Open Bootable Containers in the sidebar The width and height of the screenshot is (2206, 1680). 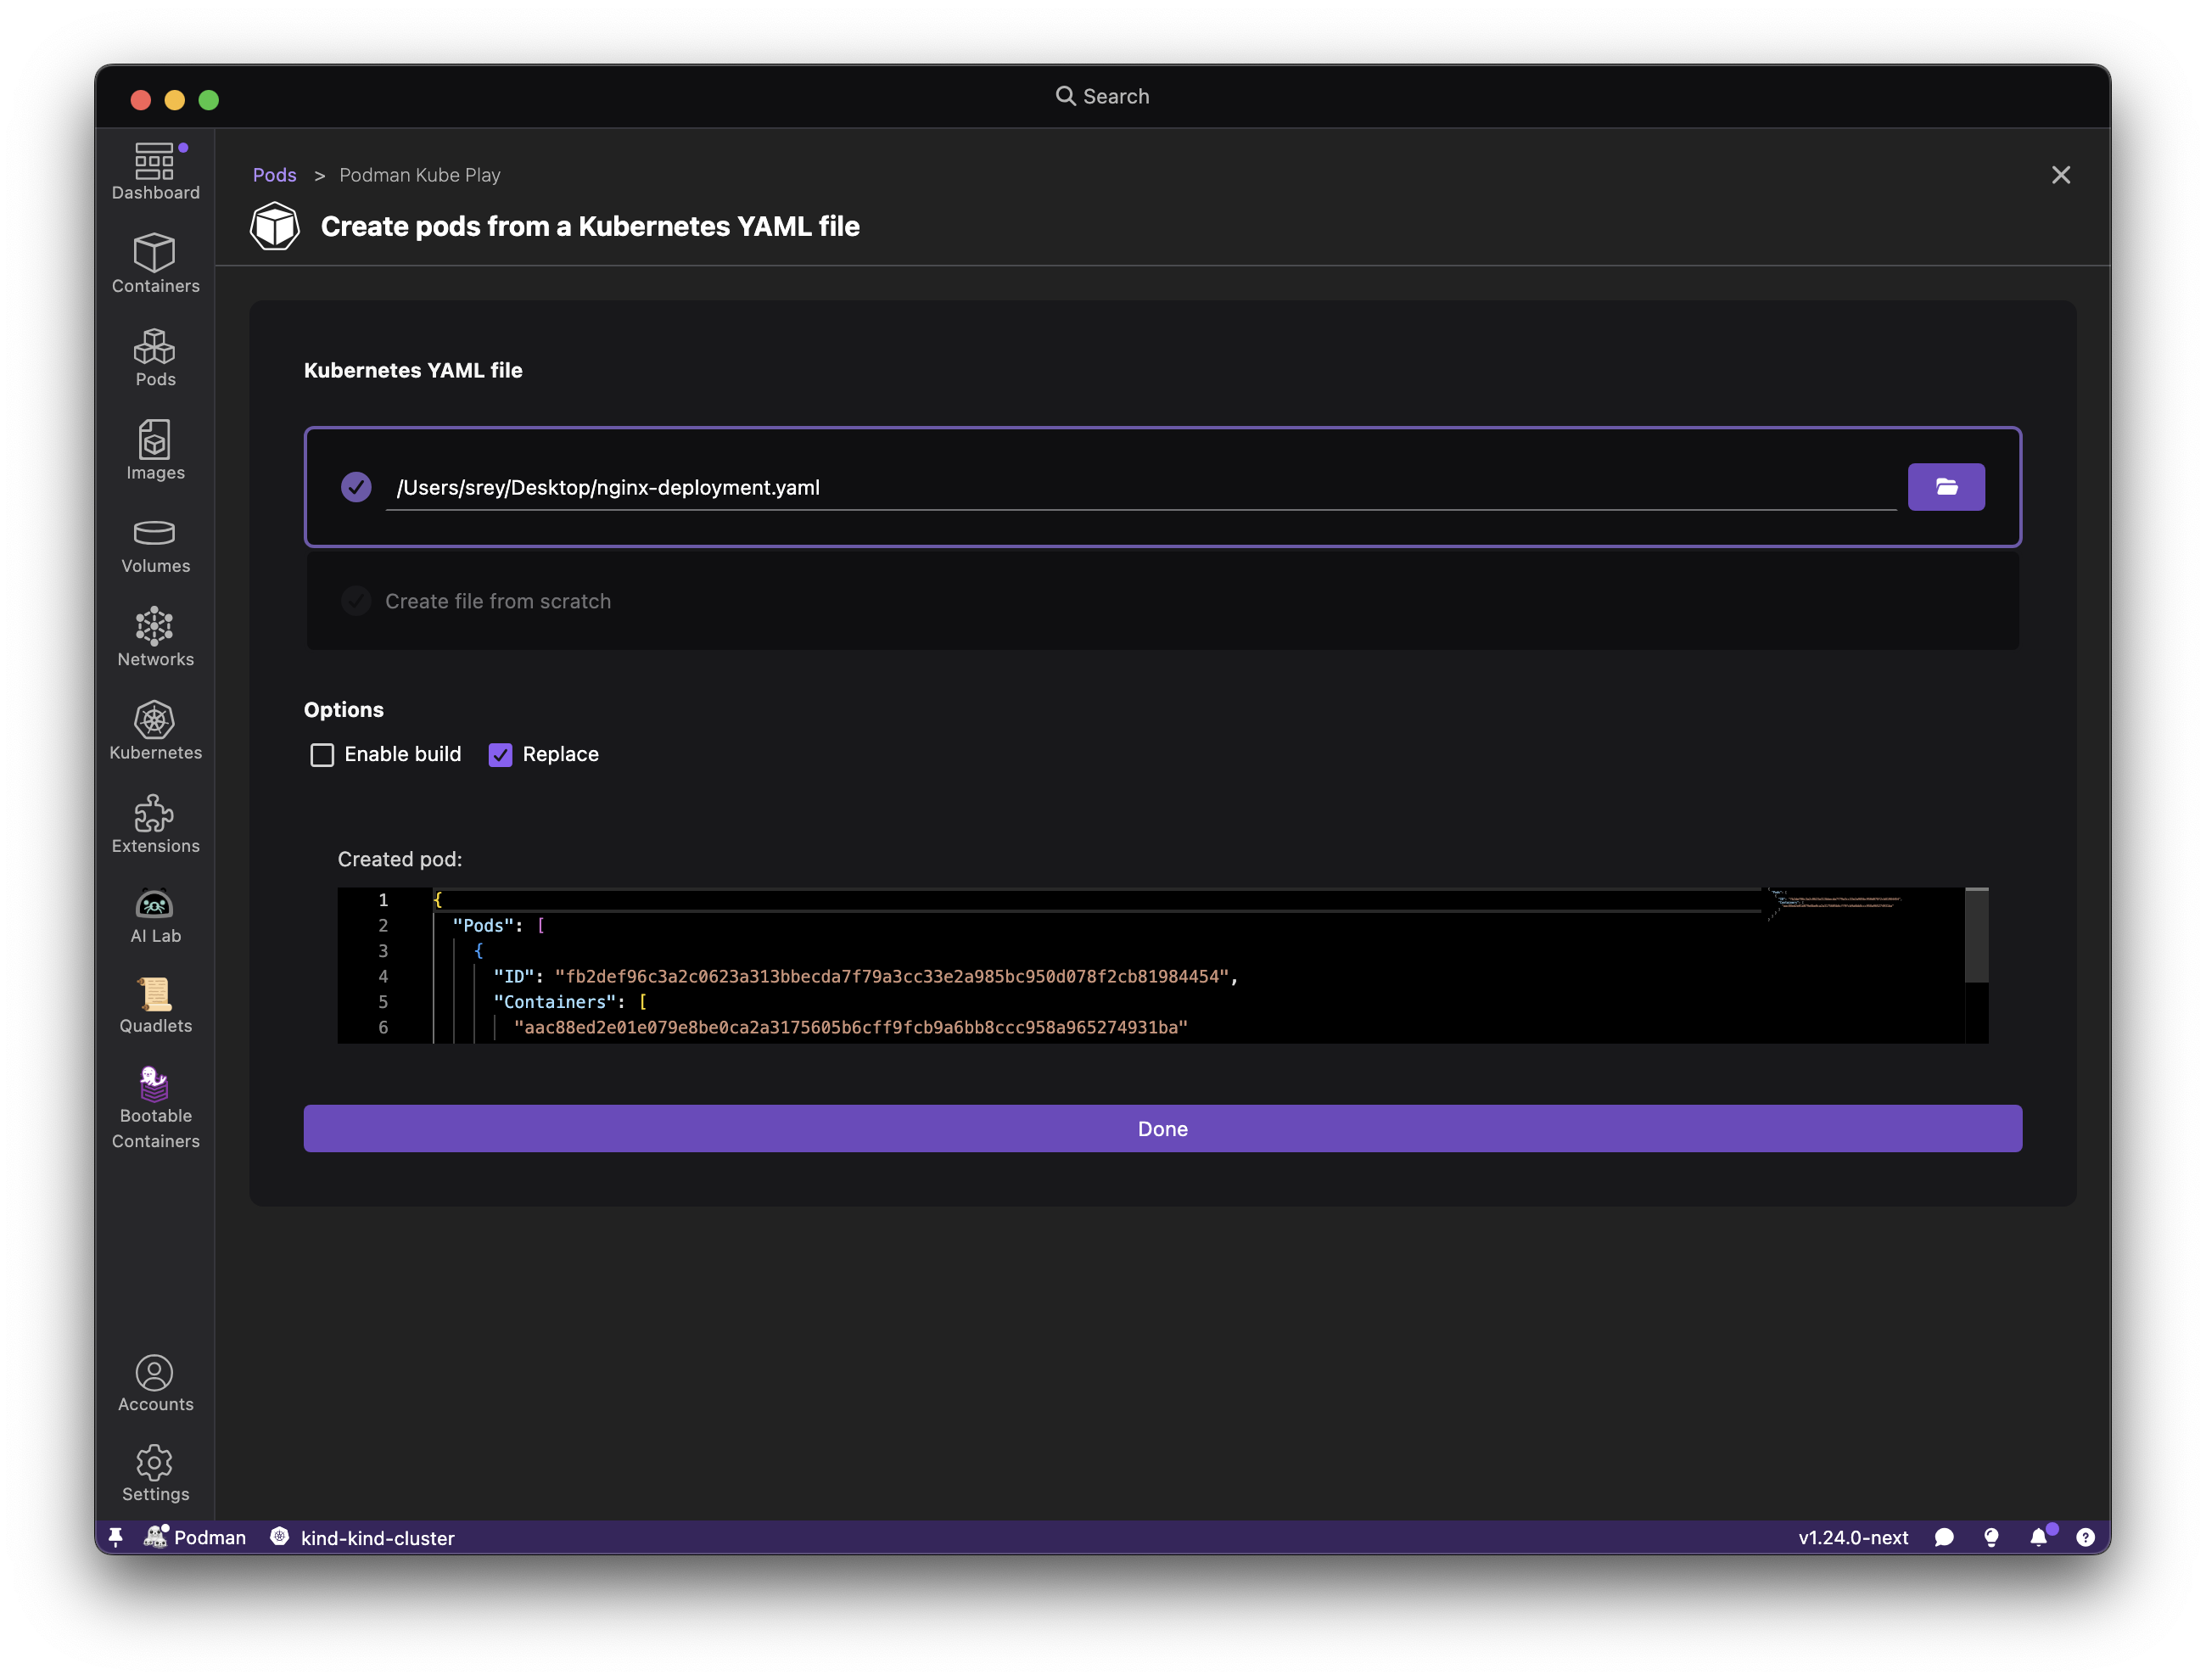pyautogui.click(x=155, y=1108)
